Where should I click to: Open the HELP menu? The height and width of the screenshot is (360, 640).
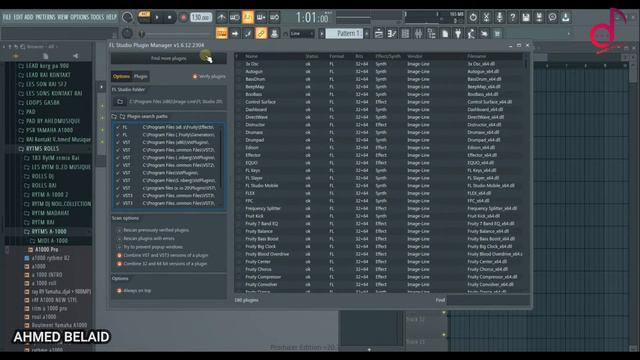[111, 17]
